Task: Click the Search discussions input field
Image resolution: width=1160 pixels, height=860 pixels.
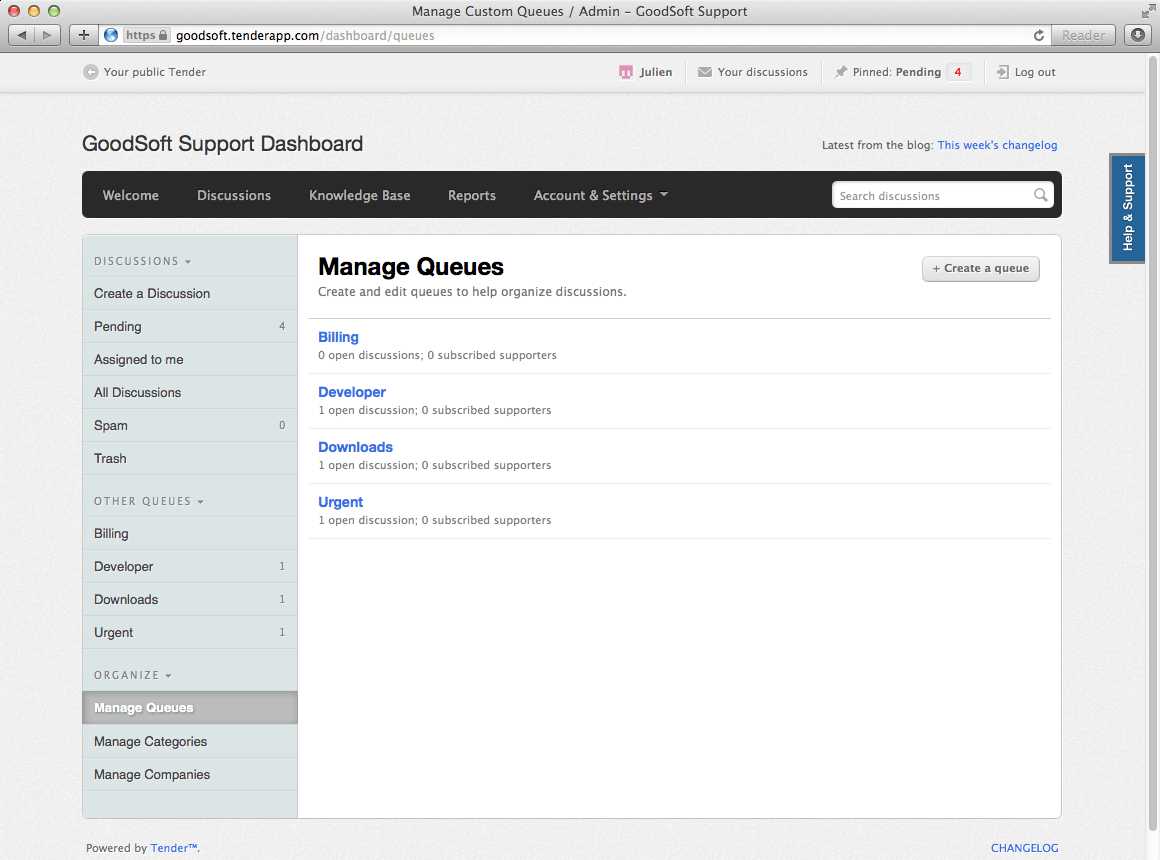Action: coord(932,195)
